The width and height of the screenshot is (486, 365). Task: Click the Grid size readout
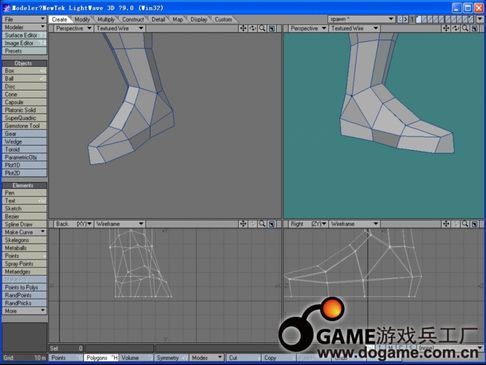[24, 358]
